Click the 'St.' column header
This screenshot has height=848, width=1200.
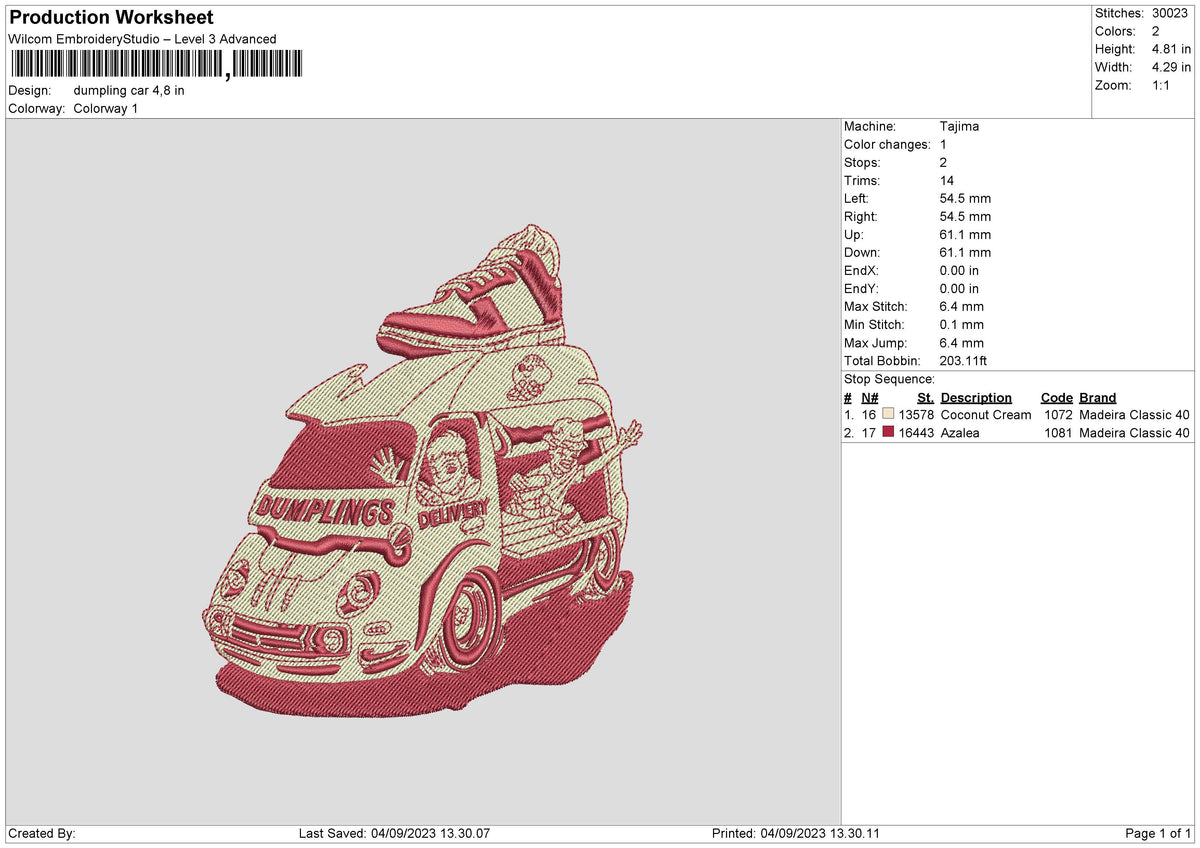(924, 397)
